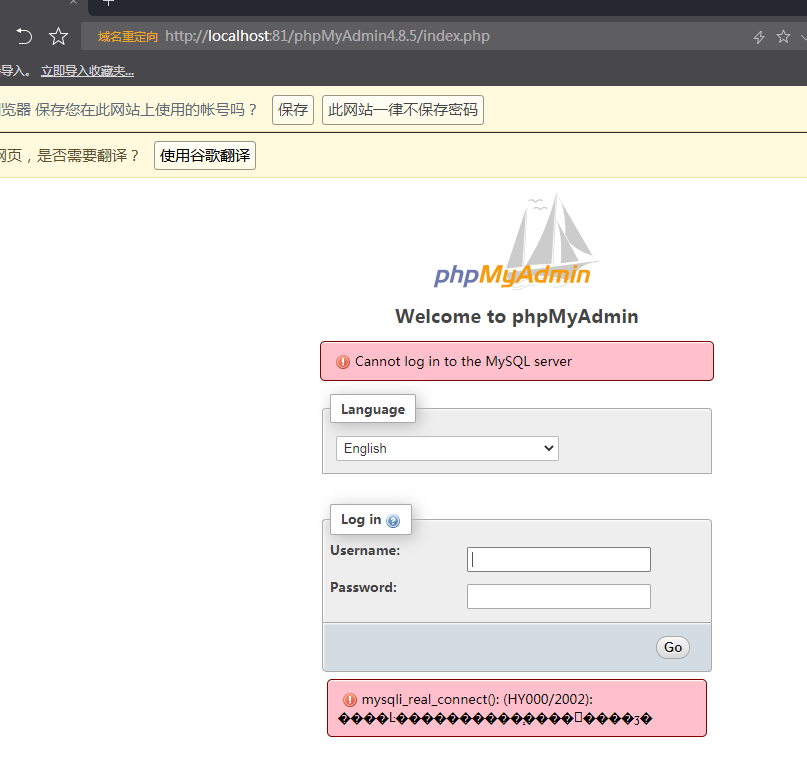Viewport: 807px width, 770px height.
Task: Click the "Welcome to phpMyAdmin" heading
Action: [x=517, y=317]
